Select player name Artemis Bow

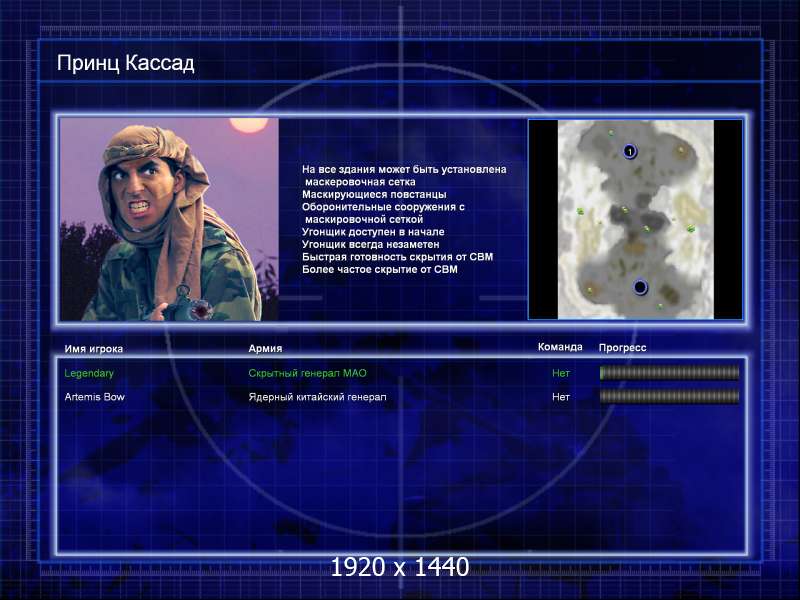pos(94,397)
